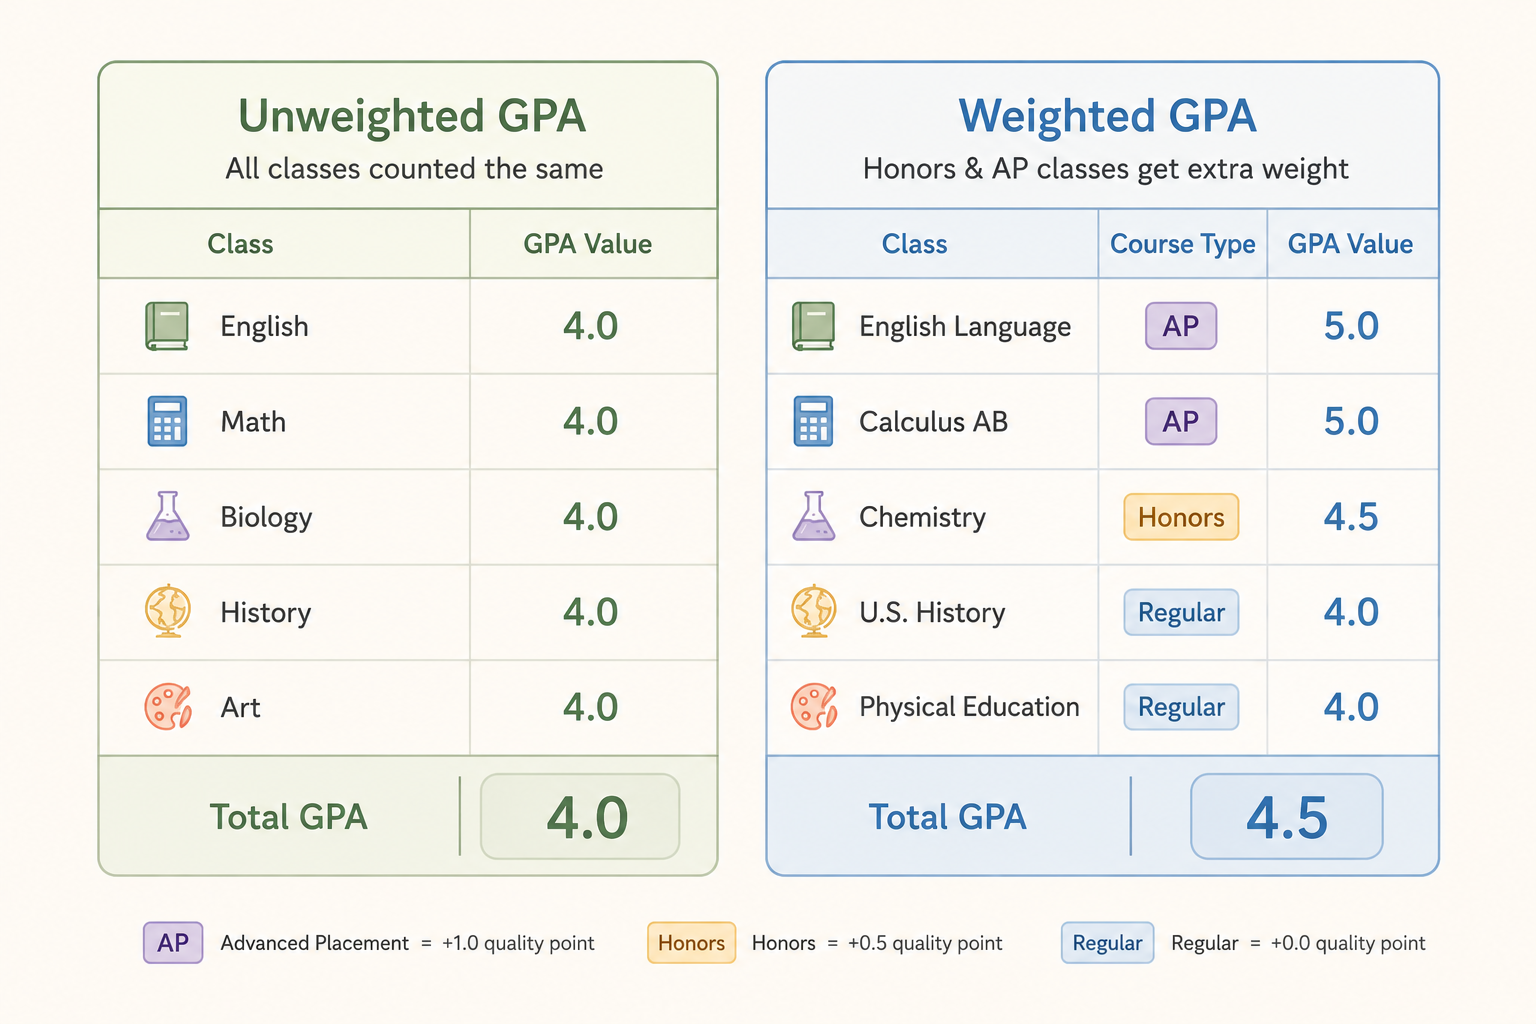This screenshot has height=1024, width=1536.
Task: Click the Chemistry class name
Action: tap(922, 518)
